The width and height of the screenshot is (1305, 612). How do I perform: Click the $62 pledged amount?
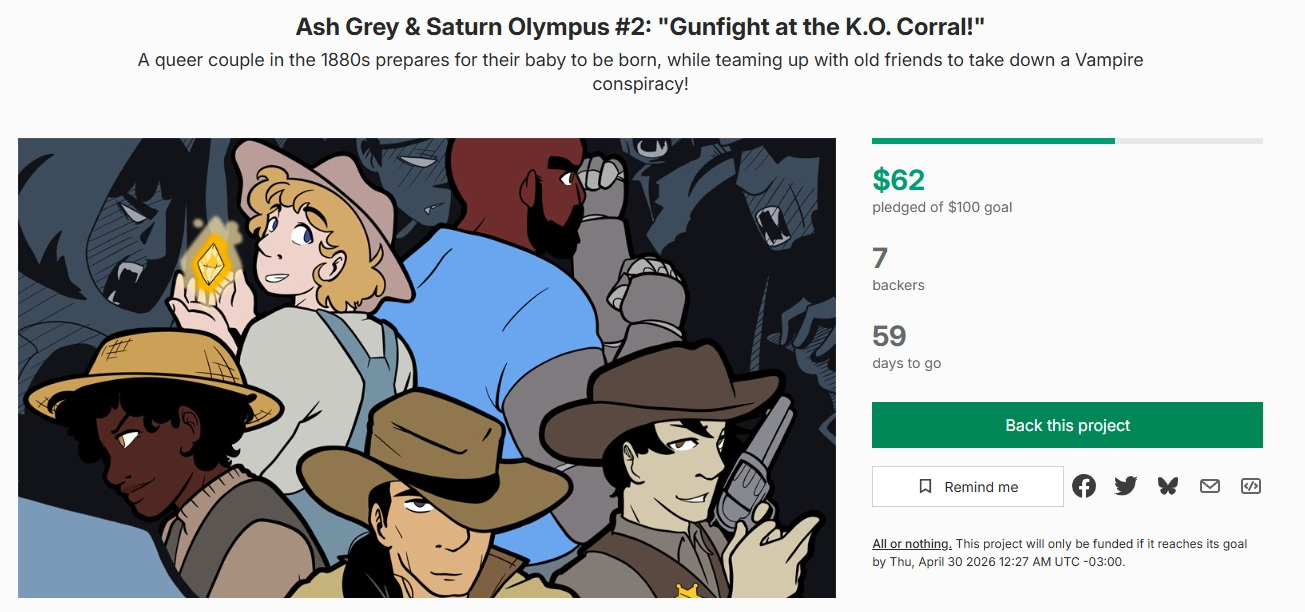click(899, 180)
